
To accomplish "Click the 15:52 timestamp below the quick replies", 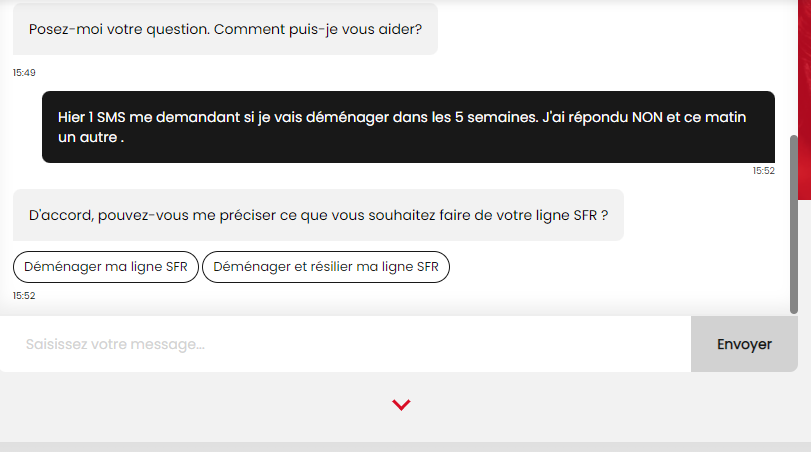I will coord(23,296).
